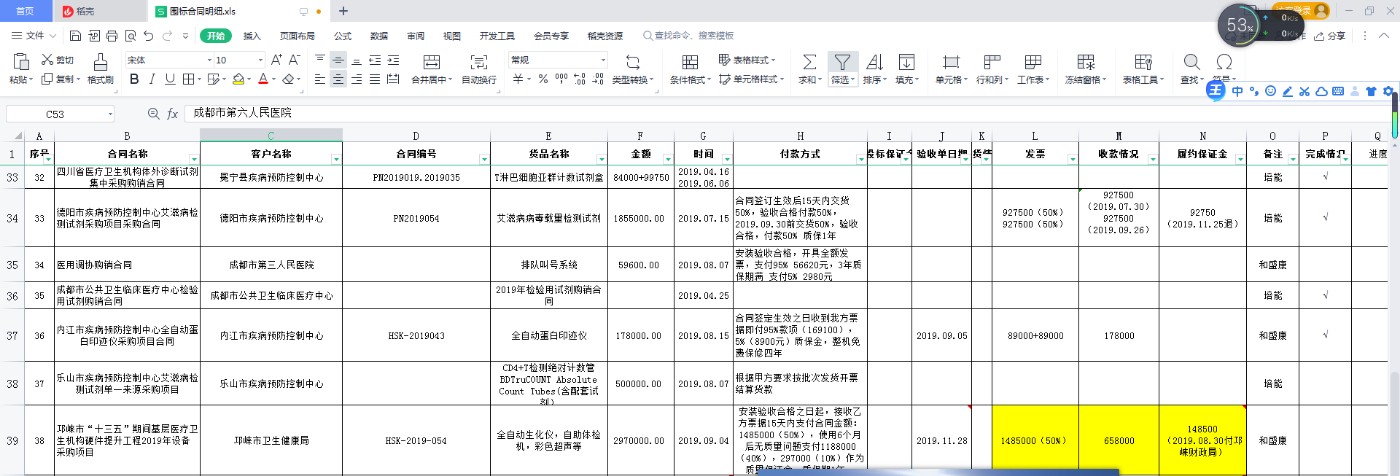Switch to the 插入 ribbon tab
The height and width of the screenshot is (476, 1400).
[252, 35]
